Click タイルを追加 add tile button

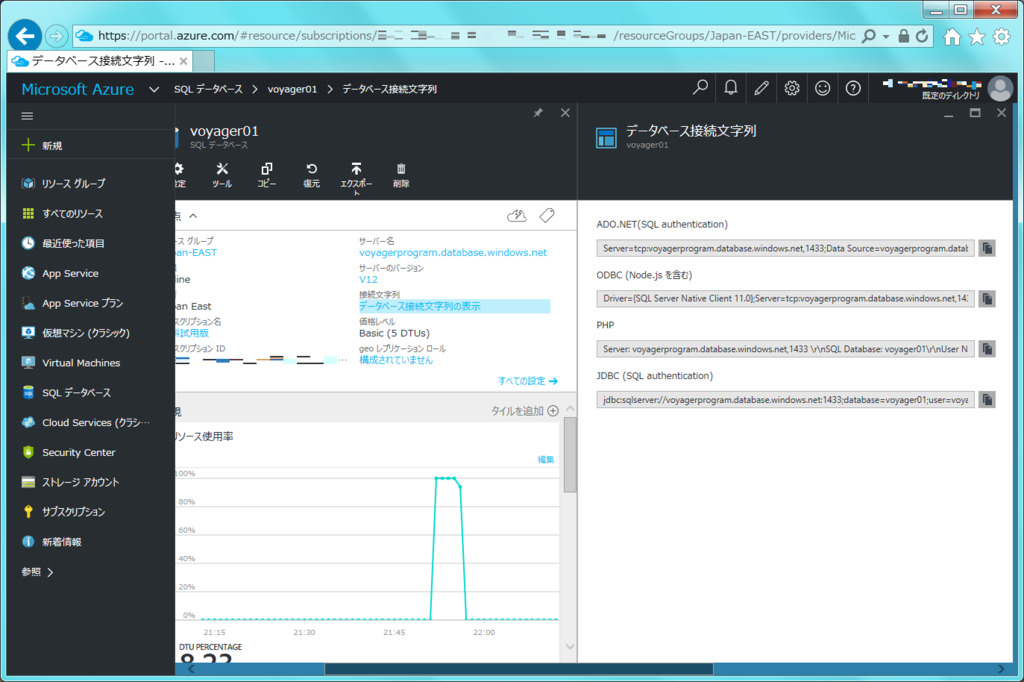pos(525,411)
